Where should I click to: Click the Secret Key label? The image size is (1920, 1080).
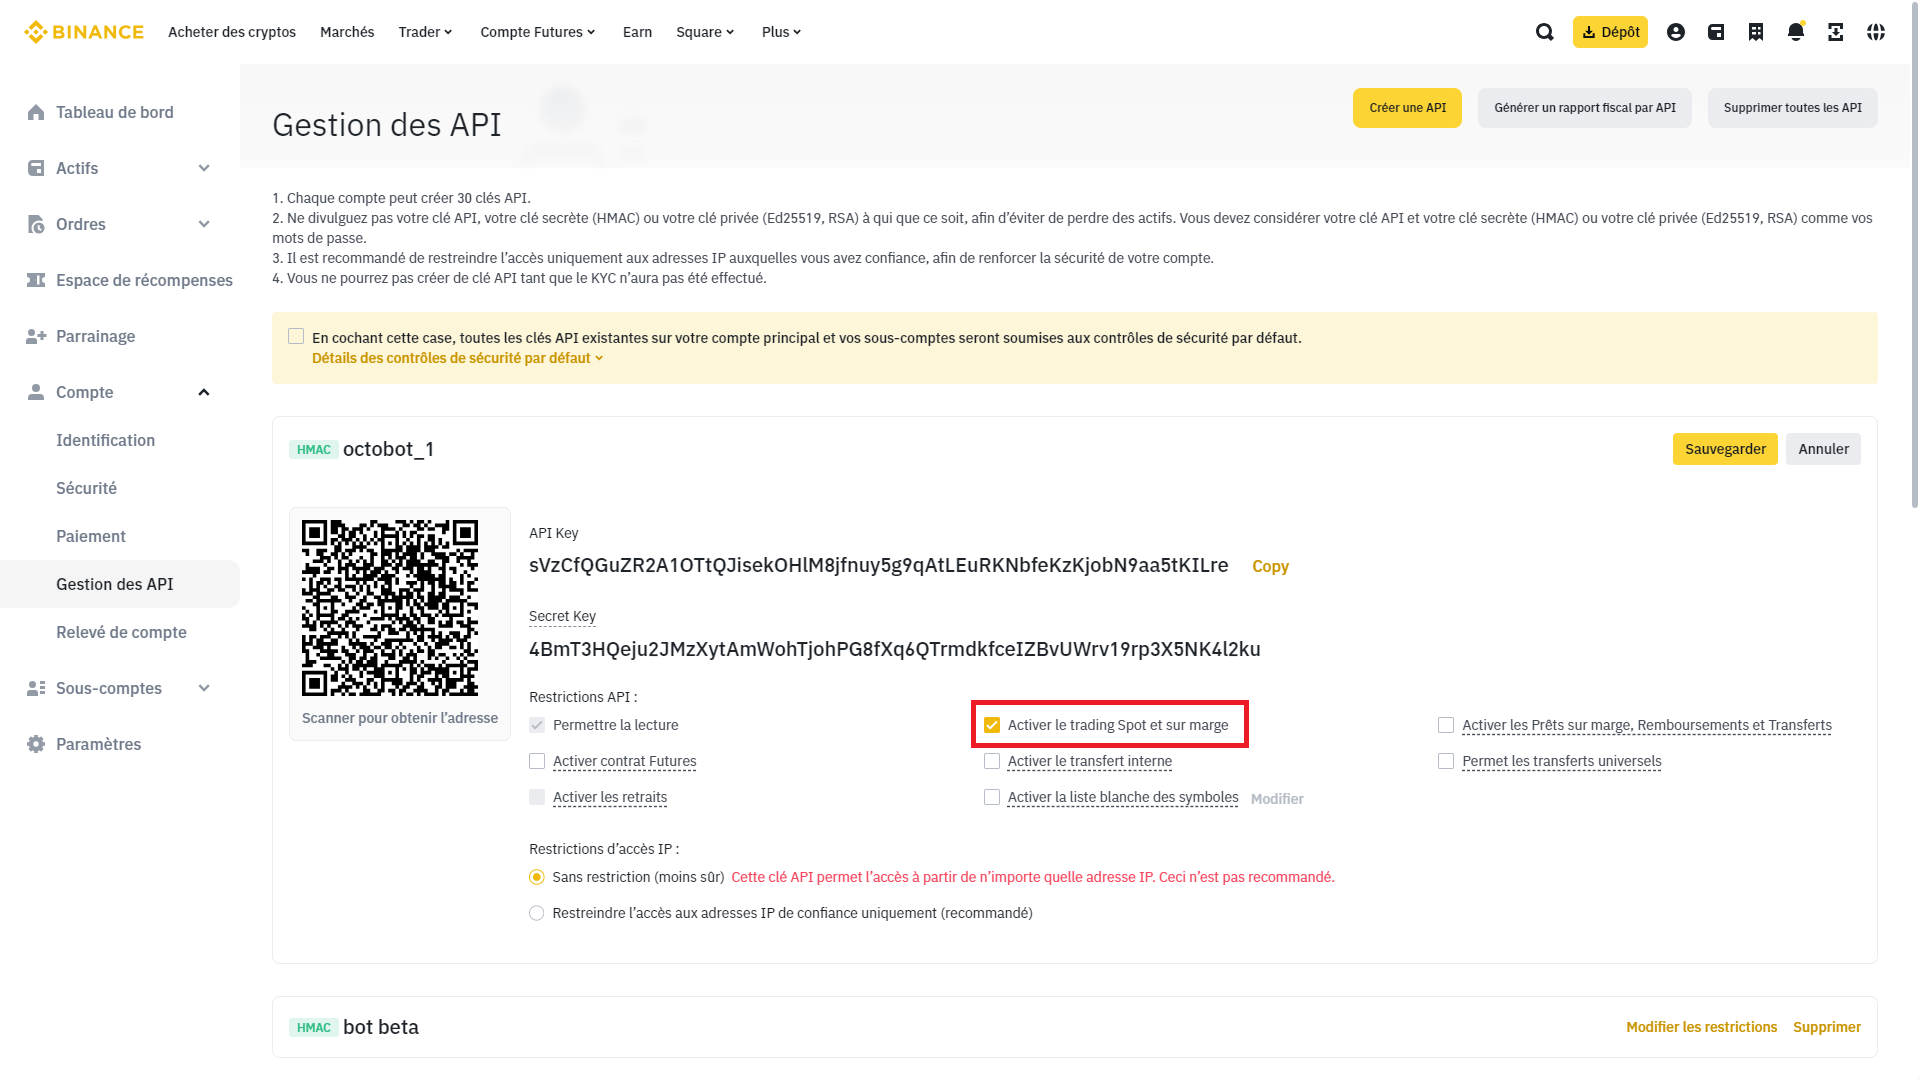point(562,616)
